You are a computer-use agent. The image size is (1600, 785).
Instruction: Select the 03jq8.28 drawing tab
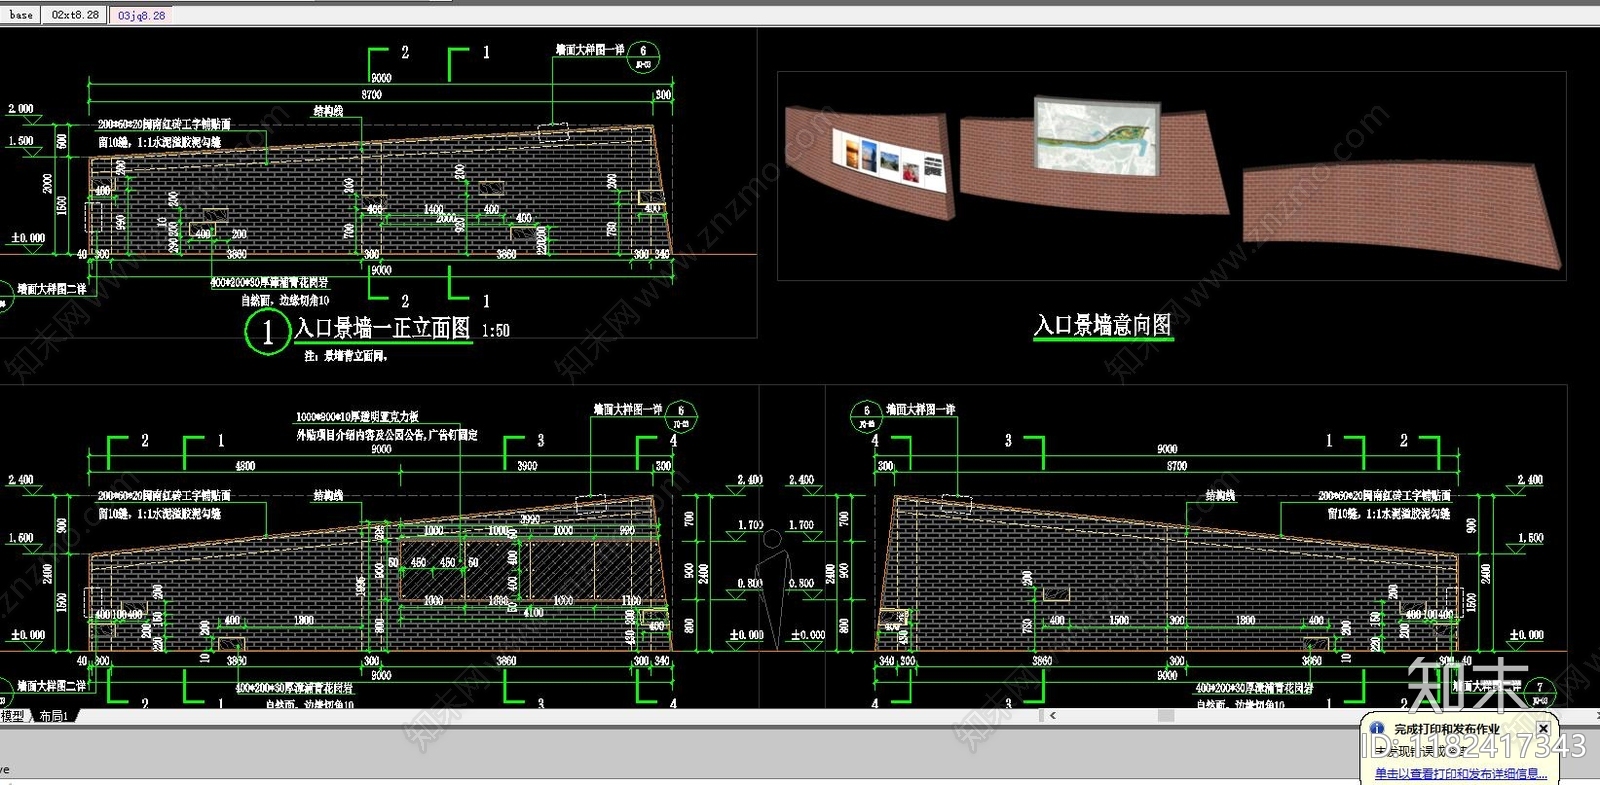[x=141, y=16]
